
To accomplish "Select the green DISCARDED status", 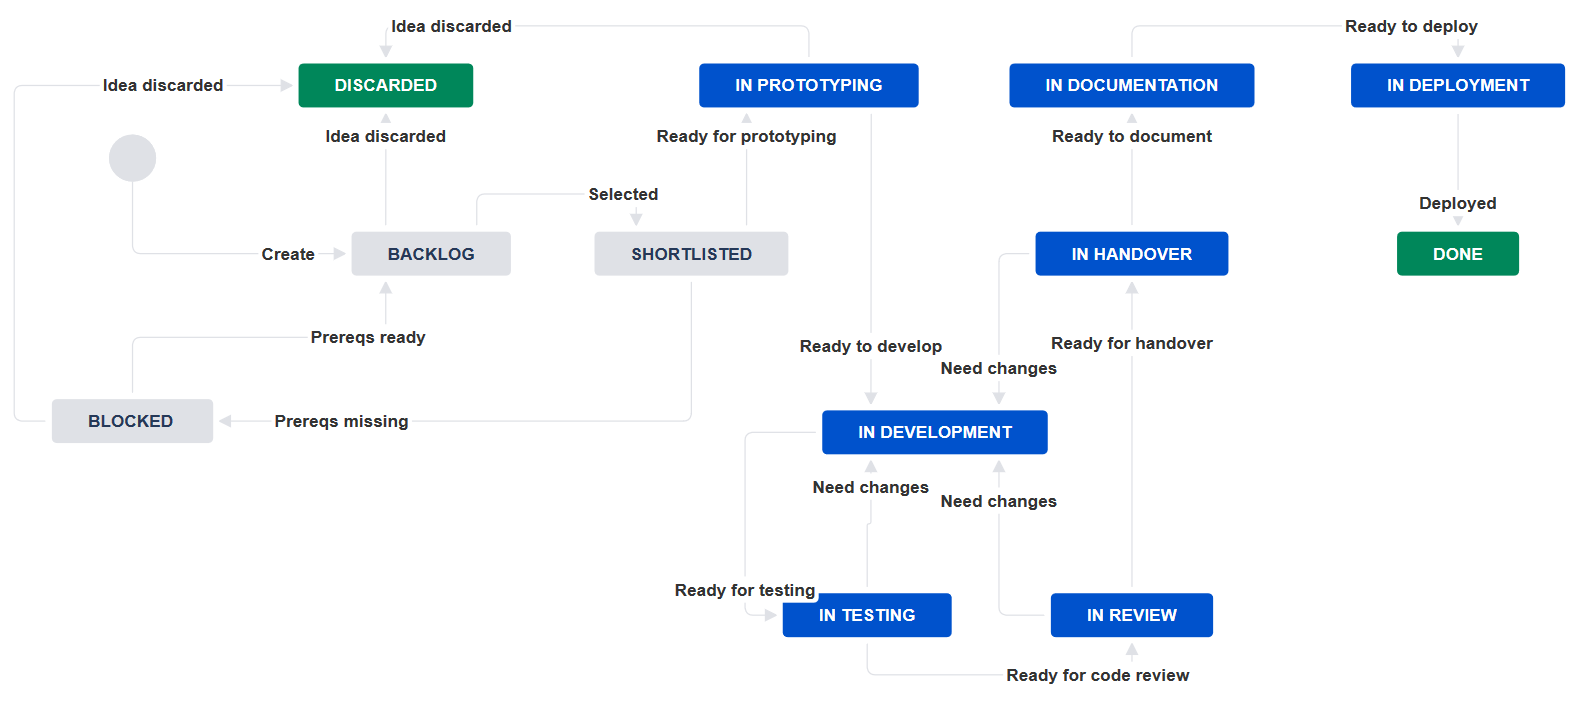I will tap(385, 85).
